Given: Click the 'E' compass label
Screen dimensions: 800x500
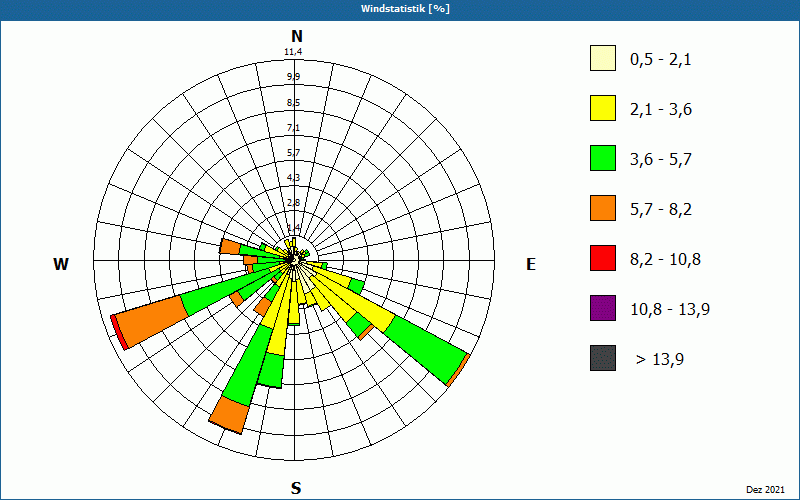Looking at the screenshot, I should coord(531,264).
